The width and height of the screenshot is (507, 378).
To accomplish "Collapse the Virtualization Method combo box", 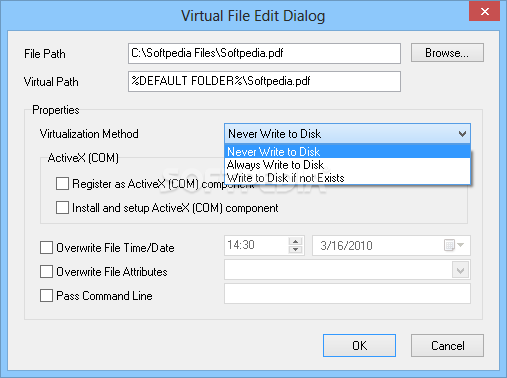I will click(347, 134).
